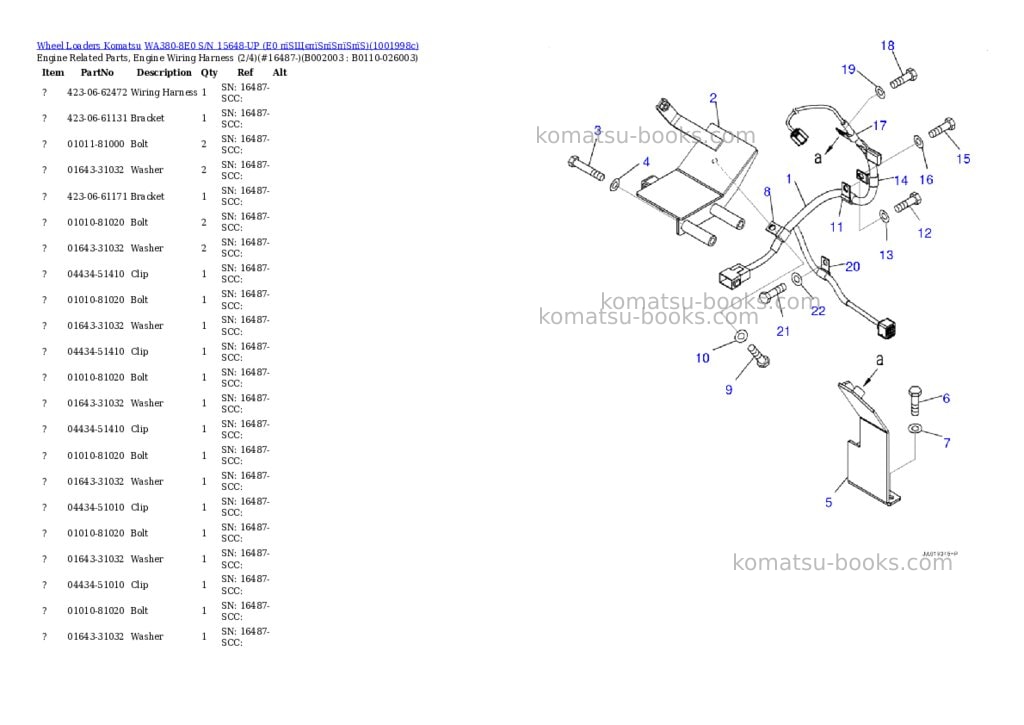1024x725 pixels.
Task: Click callout number 20 in the diagram
Action: point(853,266)
